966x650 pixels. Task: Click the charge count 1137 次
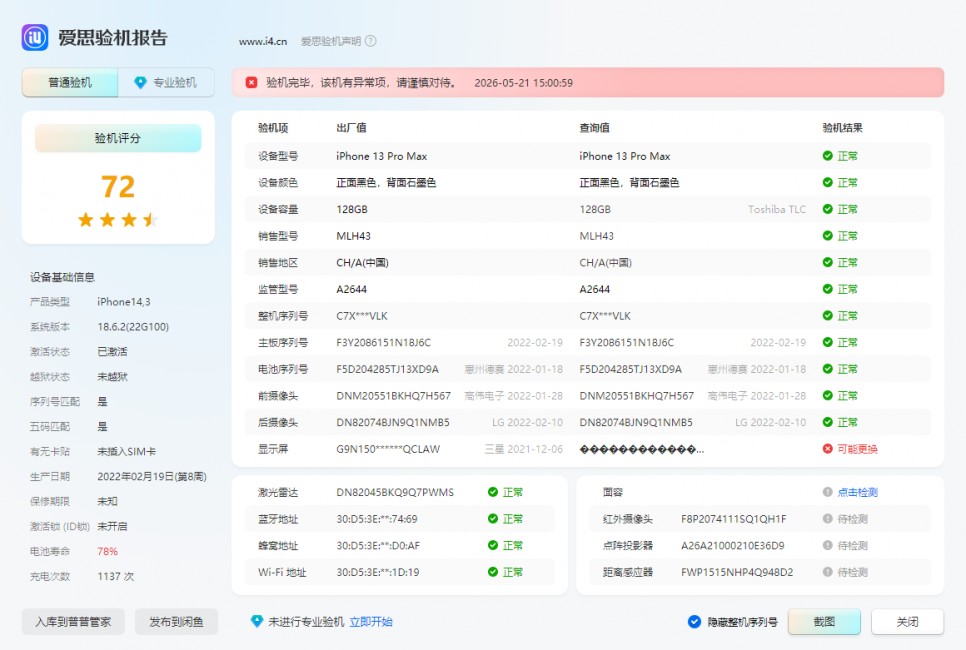(x=116, y=577)
